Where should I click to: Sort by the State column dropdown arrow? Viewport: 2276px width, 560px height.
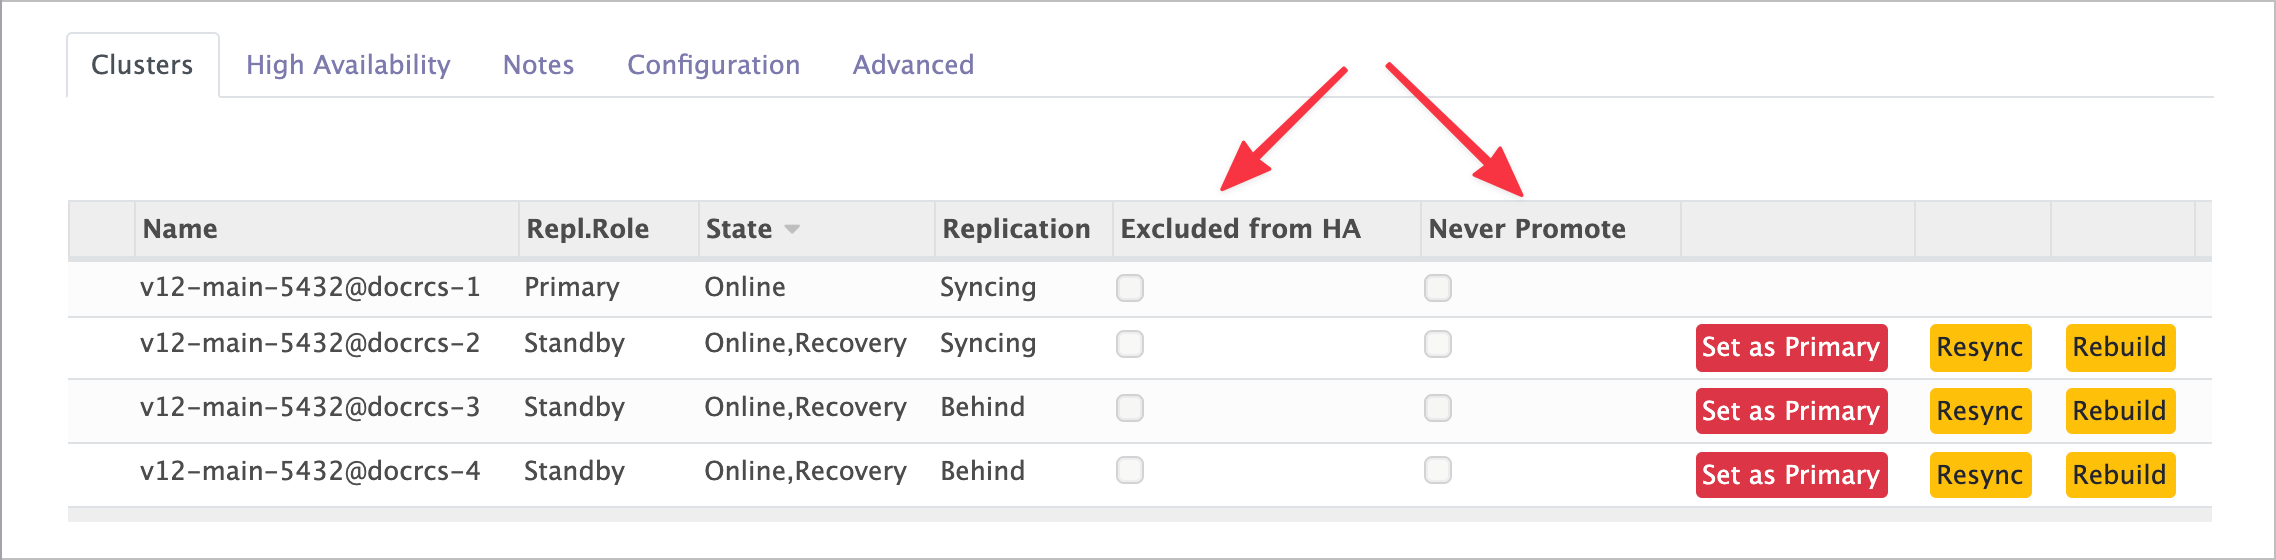pos(792,229)
